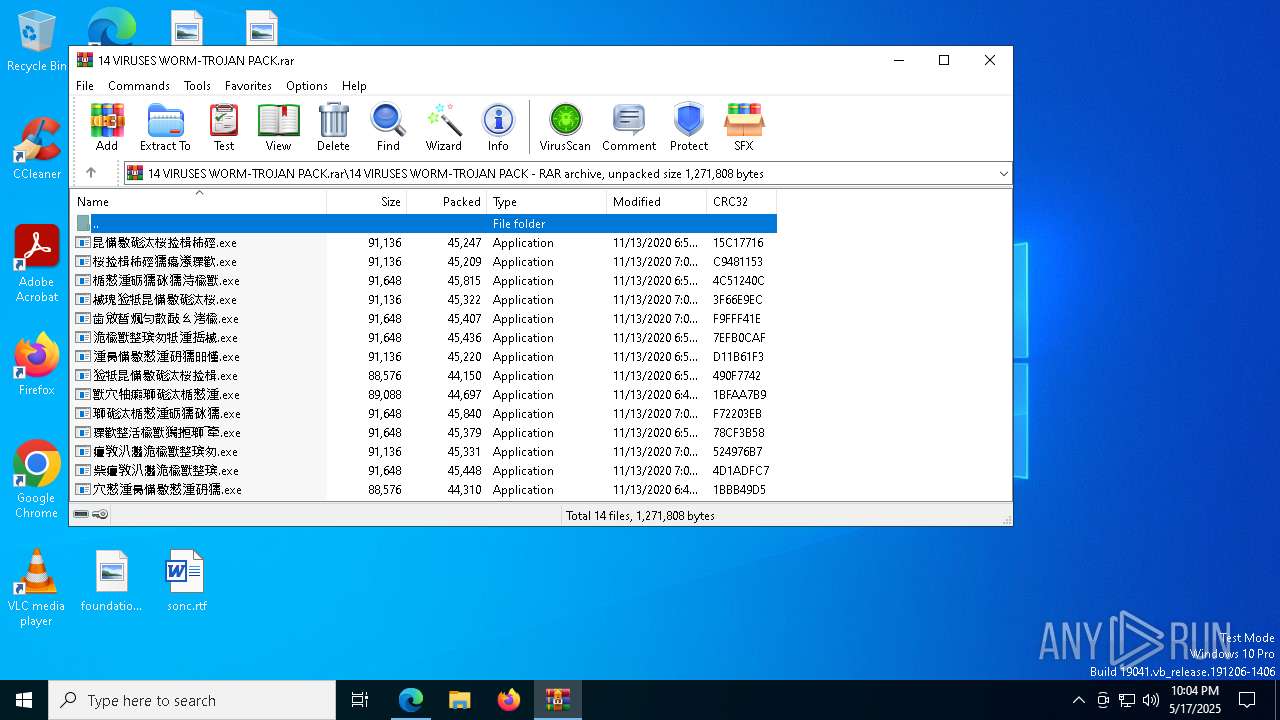
Task: Open the notification center icon
Action: tap(1248, 700)
